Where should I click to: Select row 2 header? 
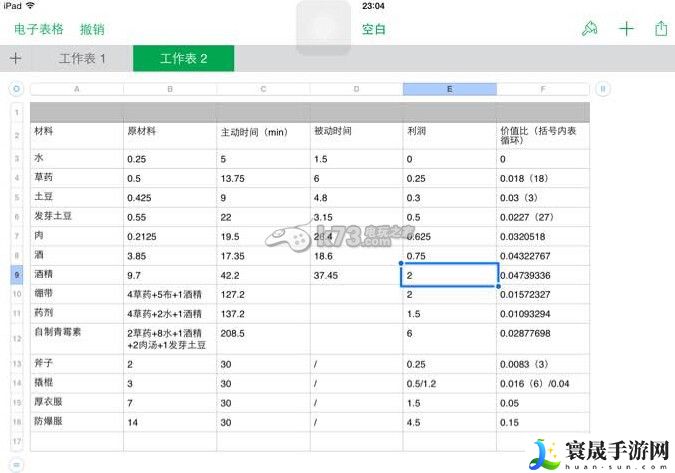17,136
